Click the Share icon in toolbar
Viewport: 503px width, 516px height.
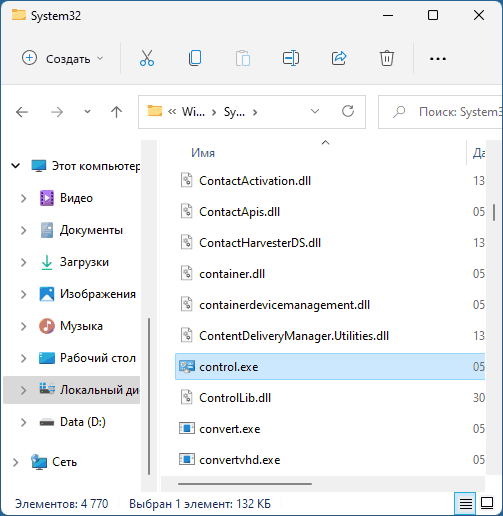339,58
